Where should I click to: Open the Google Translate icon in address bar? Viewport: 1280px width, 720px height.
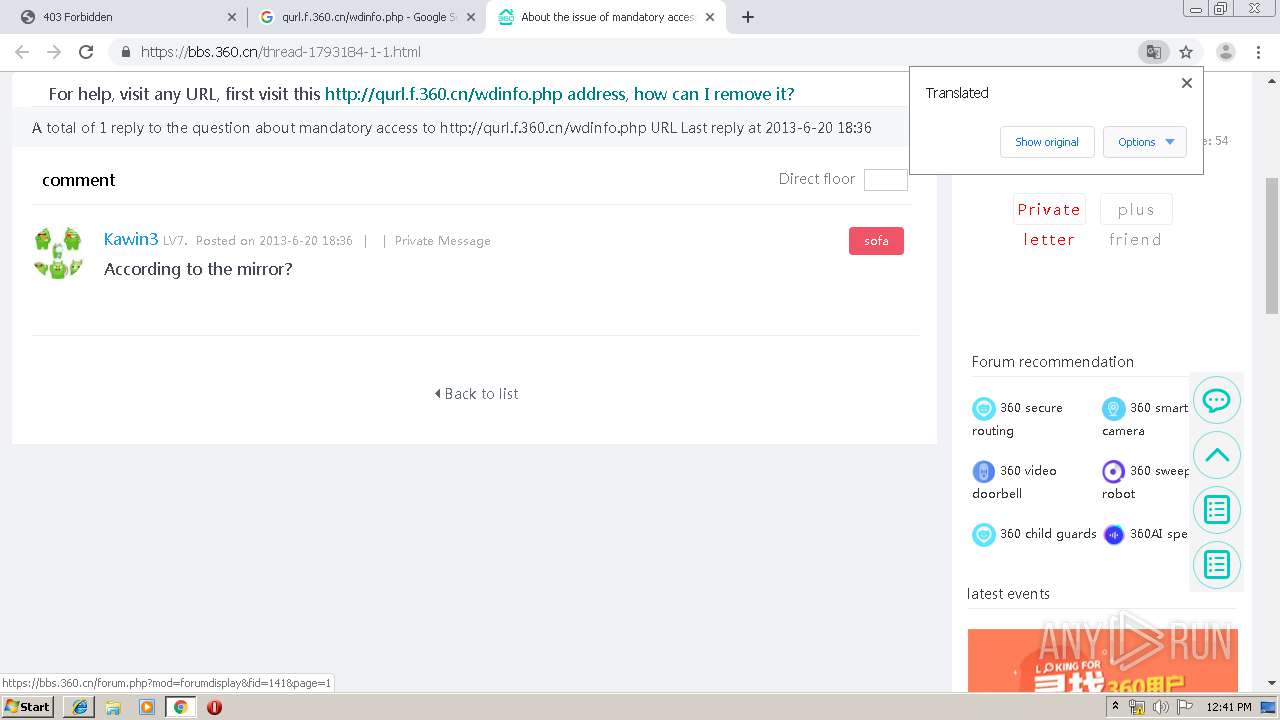click(1154, 52)
